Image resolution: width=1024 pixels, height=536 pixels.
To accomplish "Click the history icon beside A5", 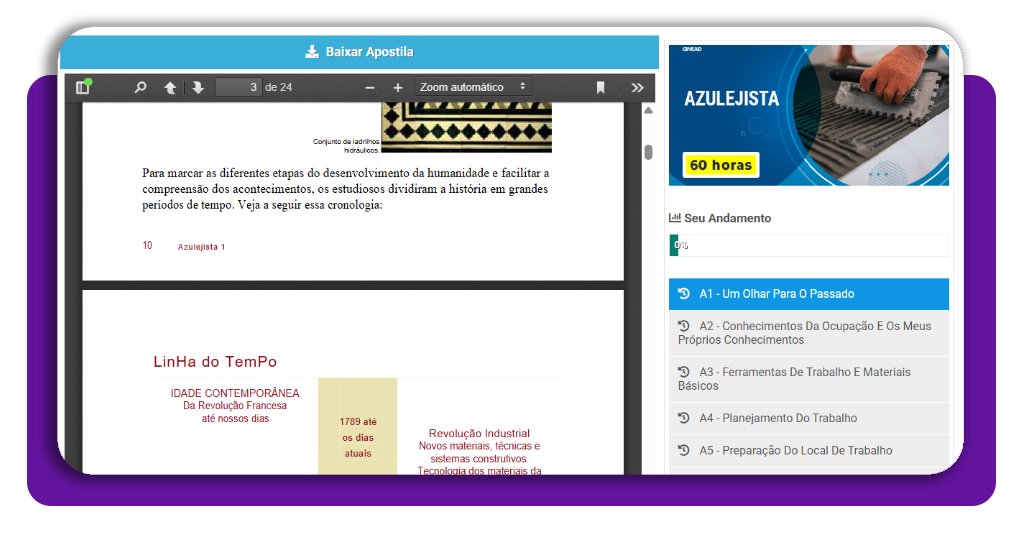I will click(684, 450).
